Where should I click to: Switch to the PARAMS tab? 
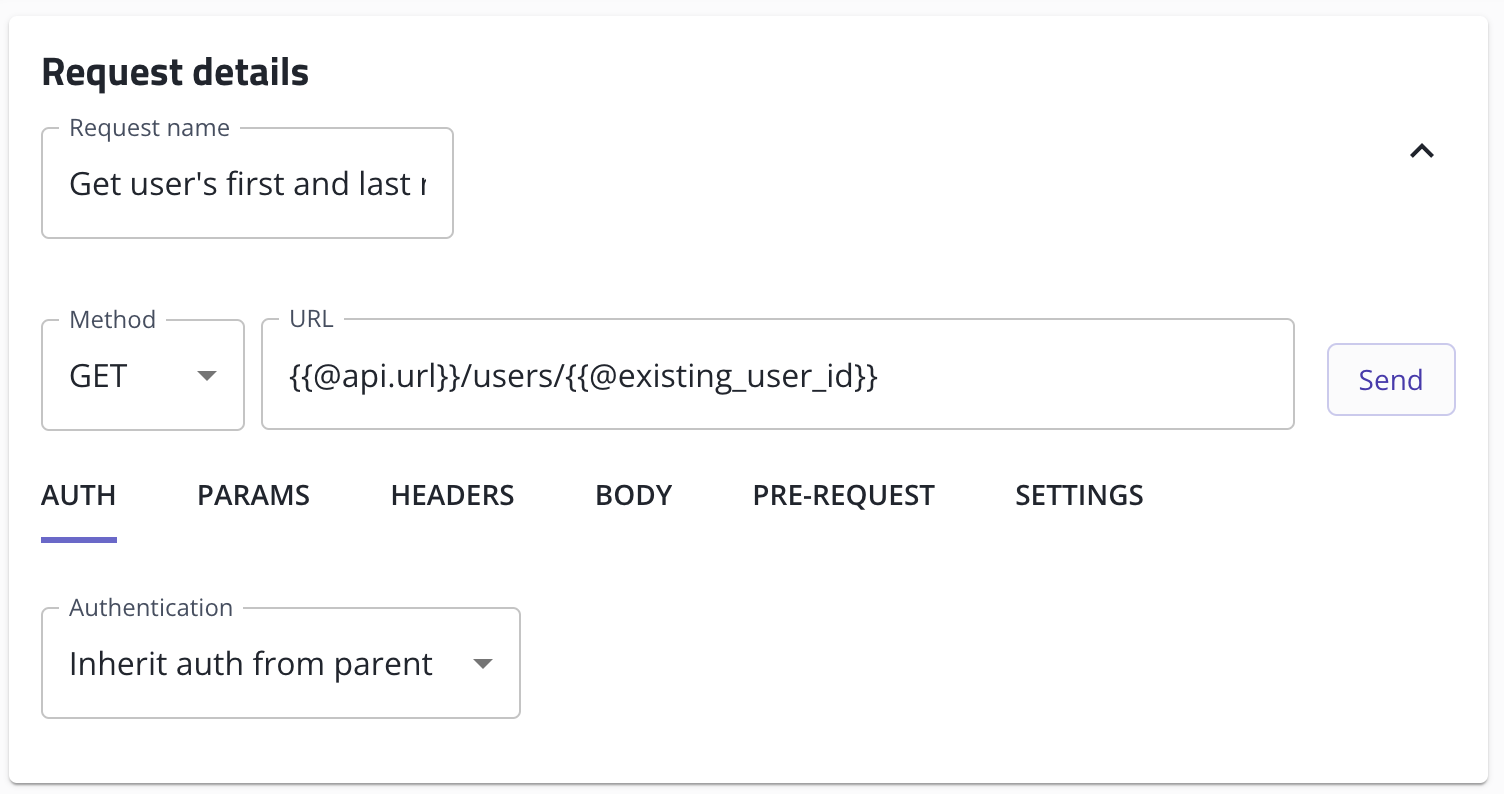(254, 496)
